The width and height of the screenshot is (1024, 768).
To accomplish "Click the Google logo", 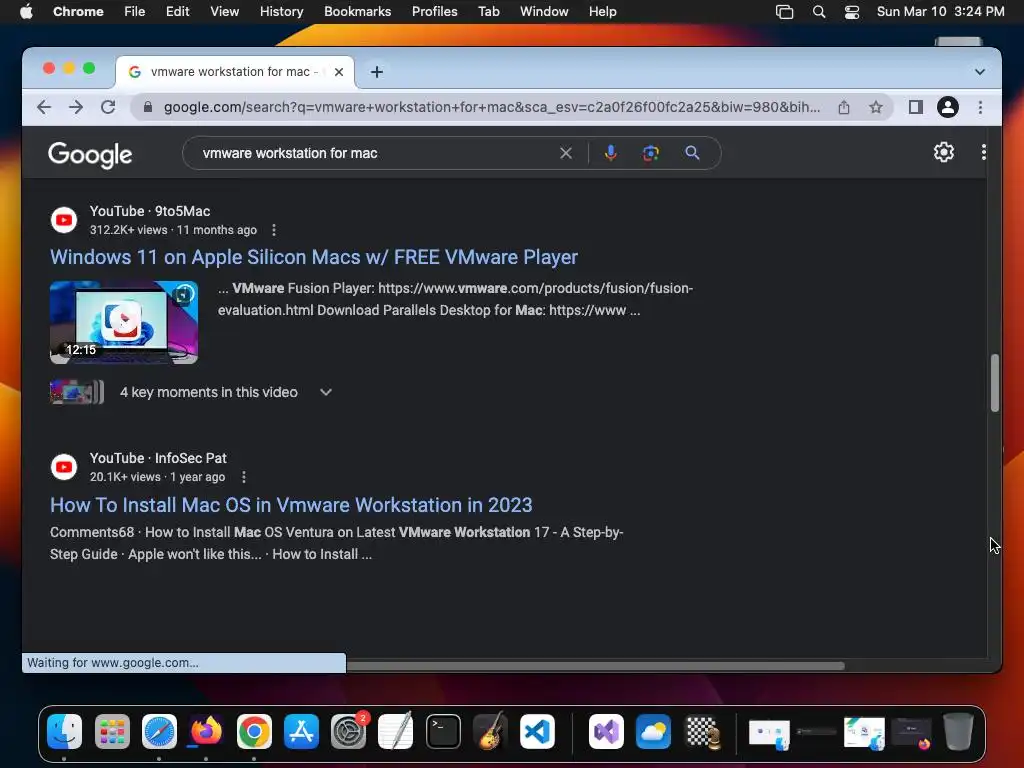I will pyautogui.click(x=90, y=154).
